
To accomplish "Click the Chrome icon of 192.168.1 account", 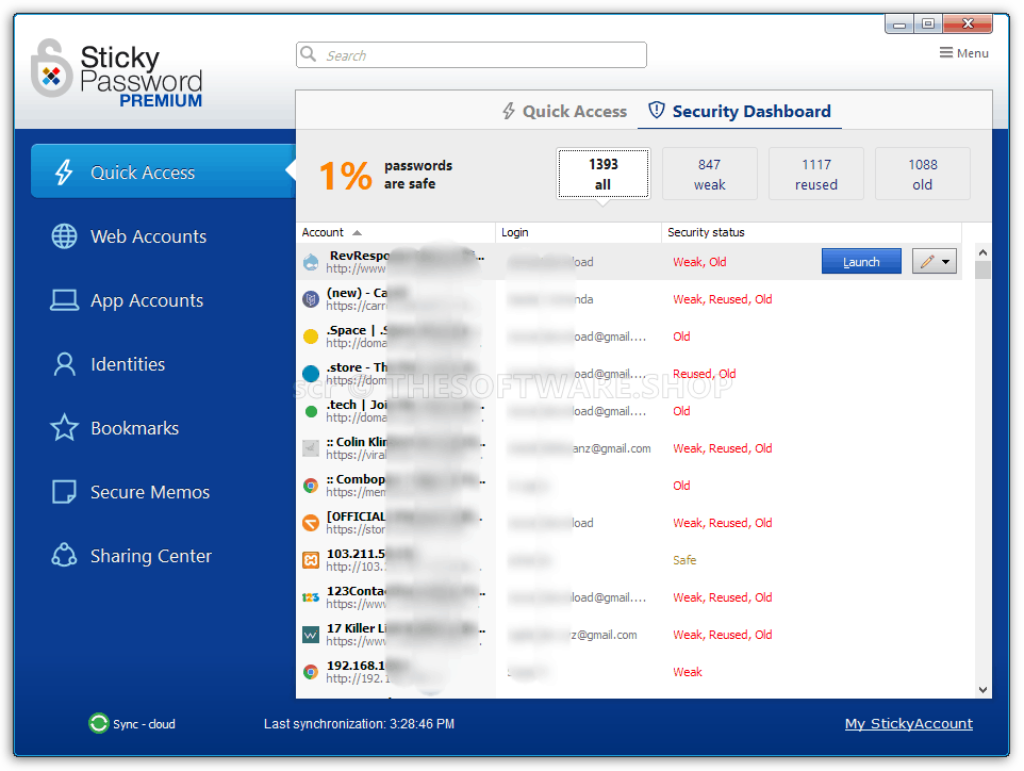I will pos(311,672).
